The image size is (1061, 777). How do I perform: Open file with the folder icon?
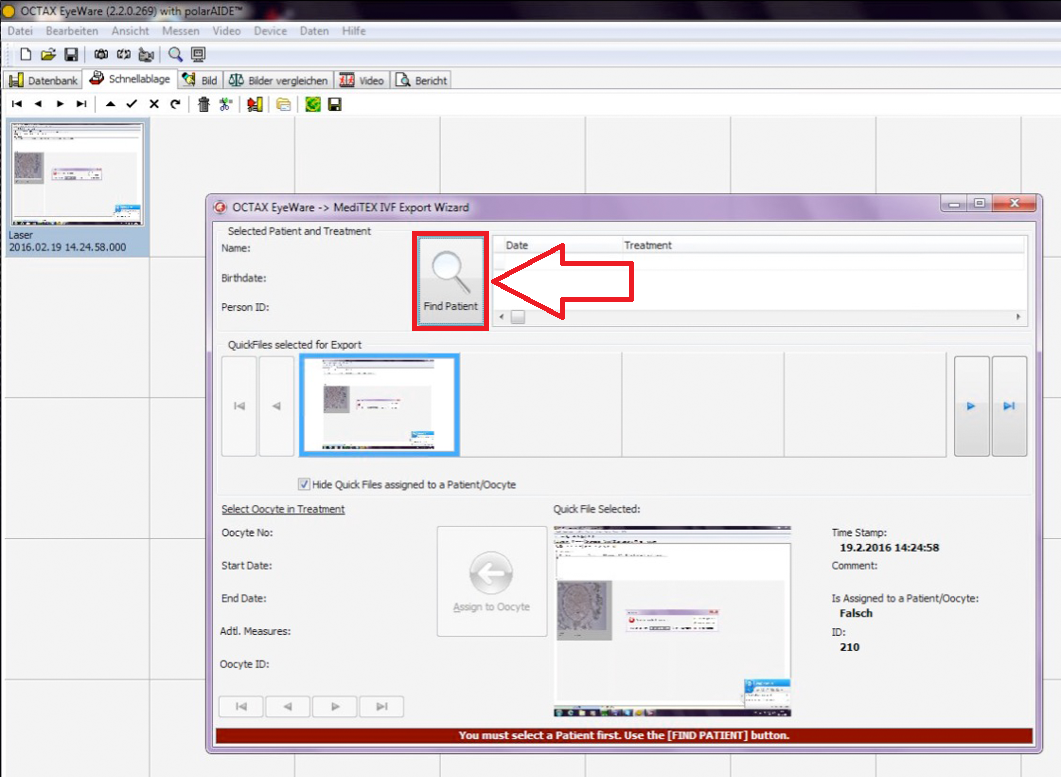(48, 54)
